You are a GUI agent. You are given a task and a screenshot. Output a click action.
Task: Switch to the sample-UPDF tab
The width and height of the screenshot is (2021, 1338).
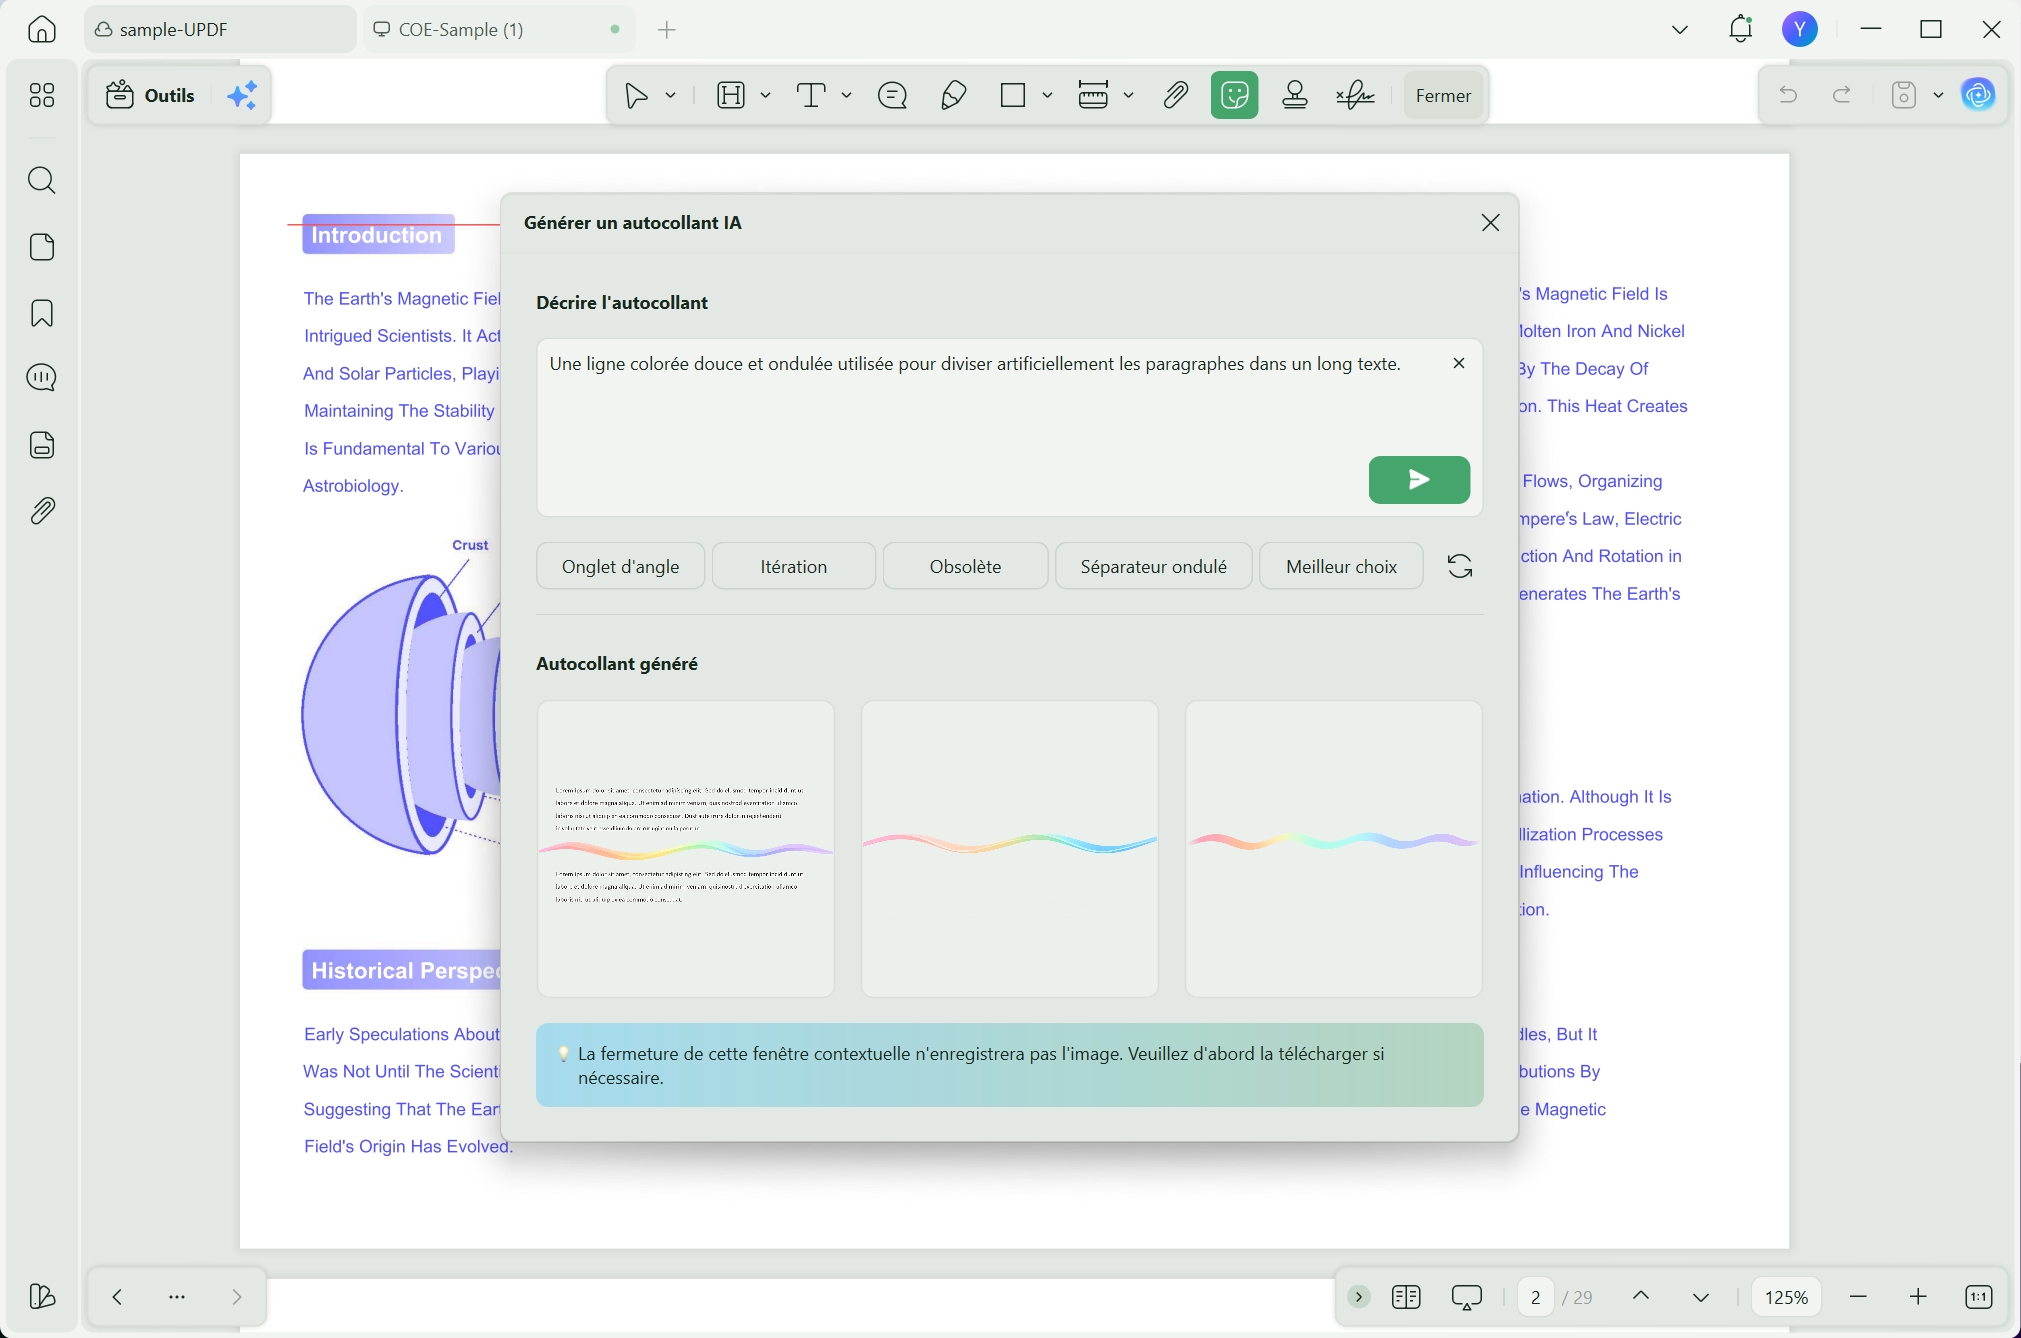174,29
